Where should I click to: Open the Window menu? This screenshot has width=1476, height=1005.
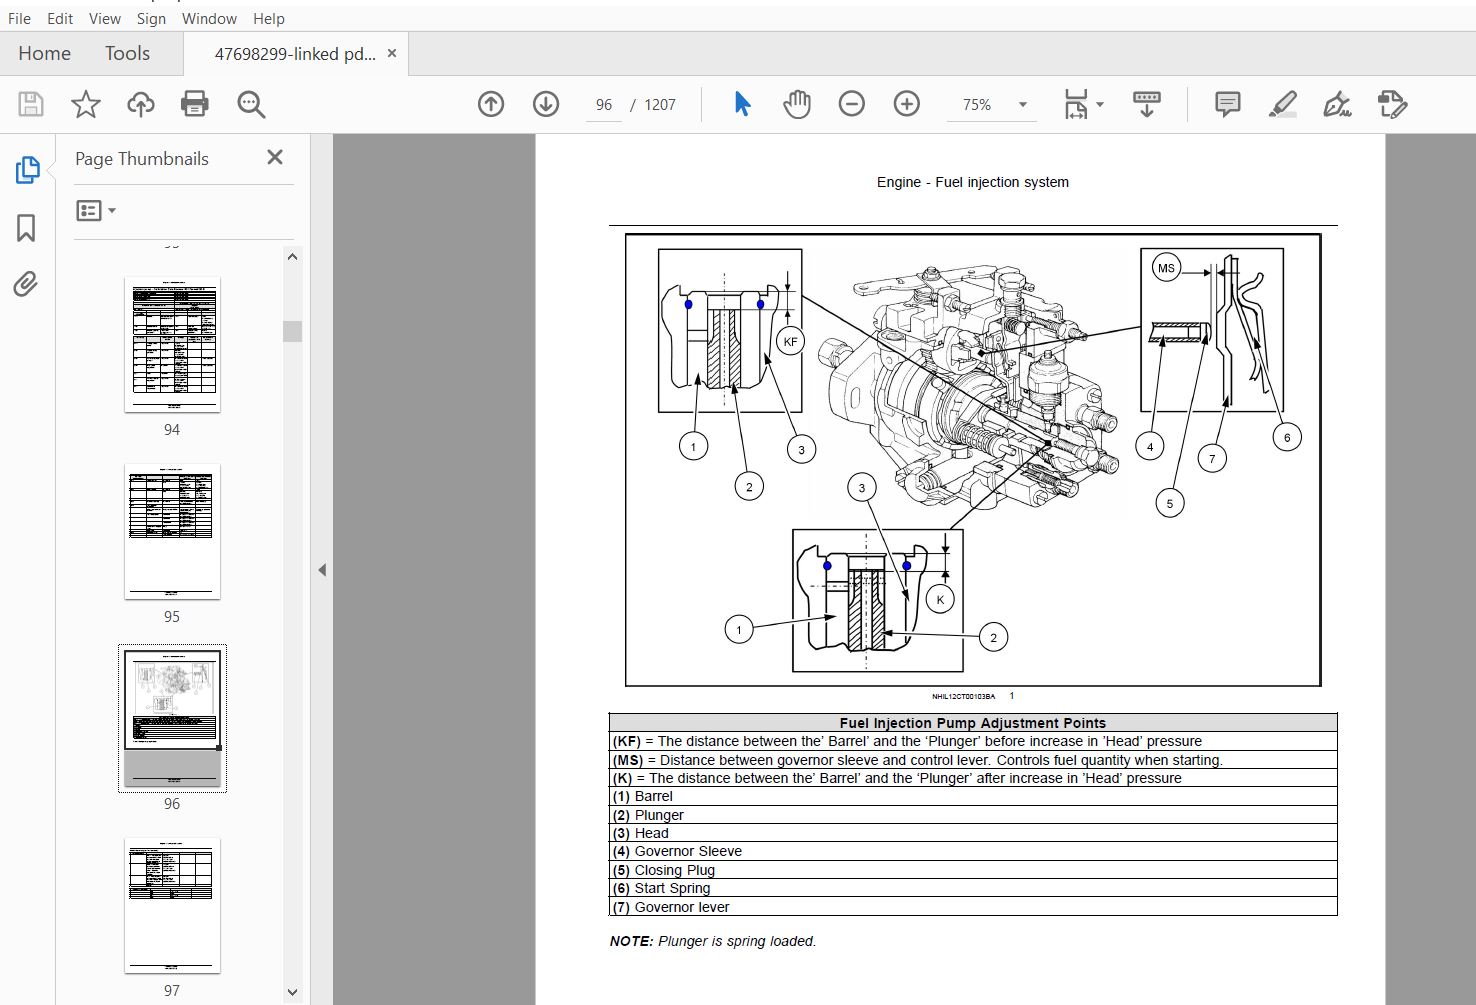pyautogui.click(x=209, y=18)
